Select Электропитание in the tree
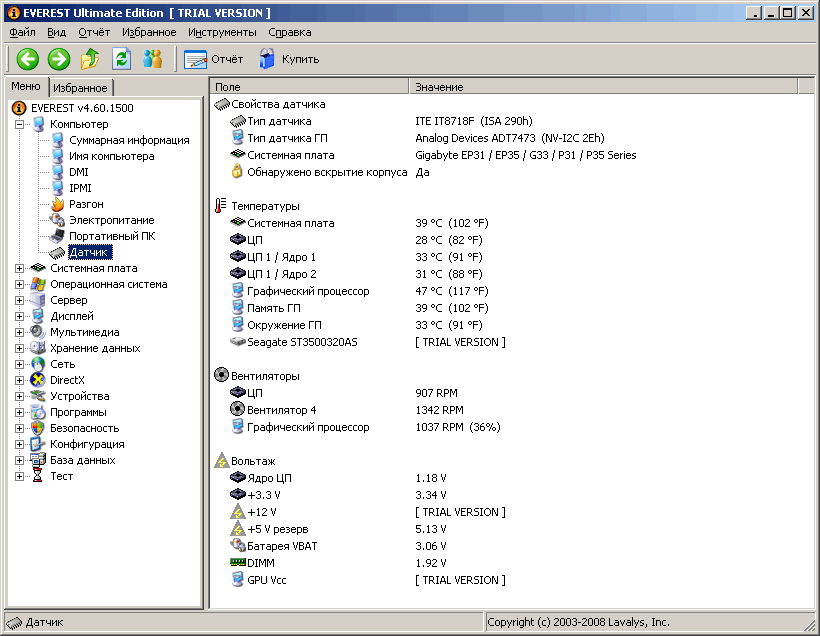820x636 pixels. pos(111,220)
